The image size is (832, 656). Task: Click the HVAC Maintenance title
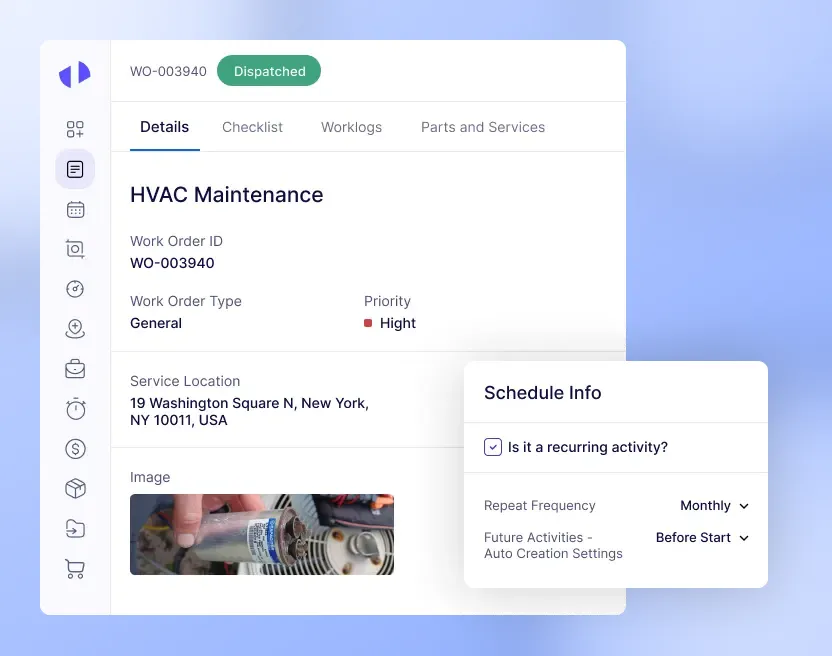pos(227,195)
